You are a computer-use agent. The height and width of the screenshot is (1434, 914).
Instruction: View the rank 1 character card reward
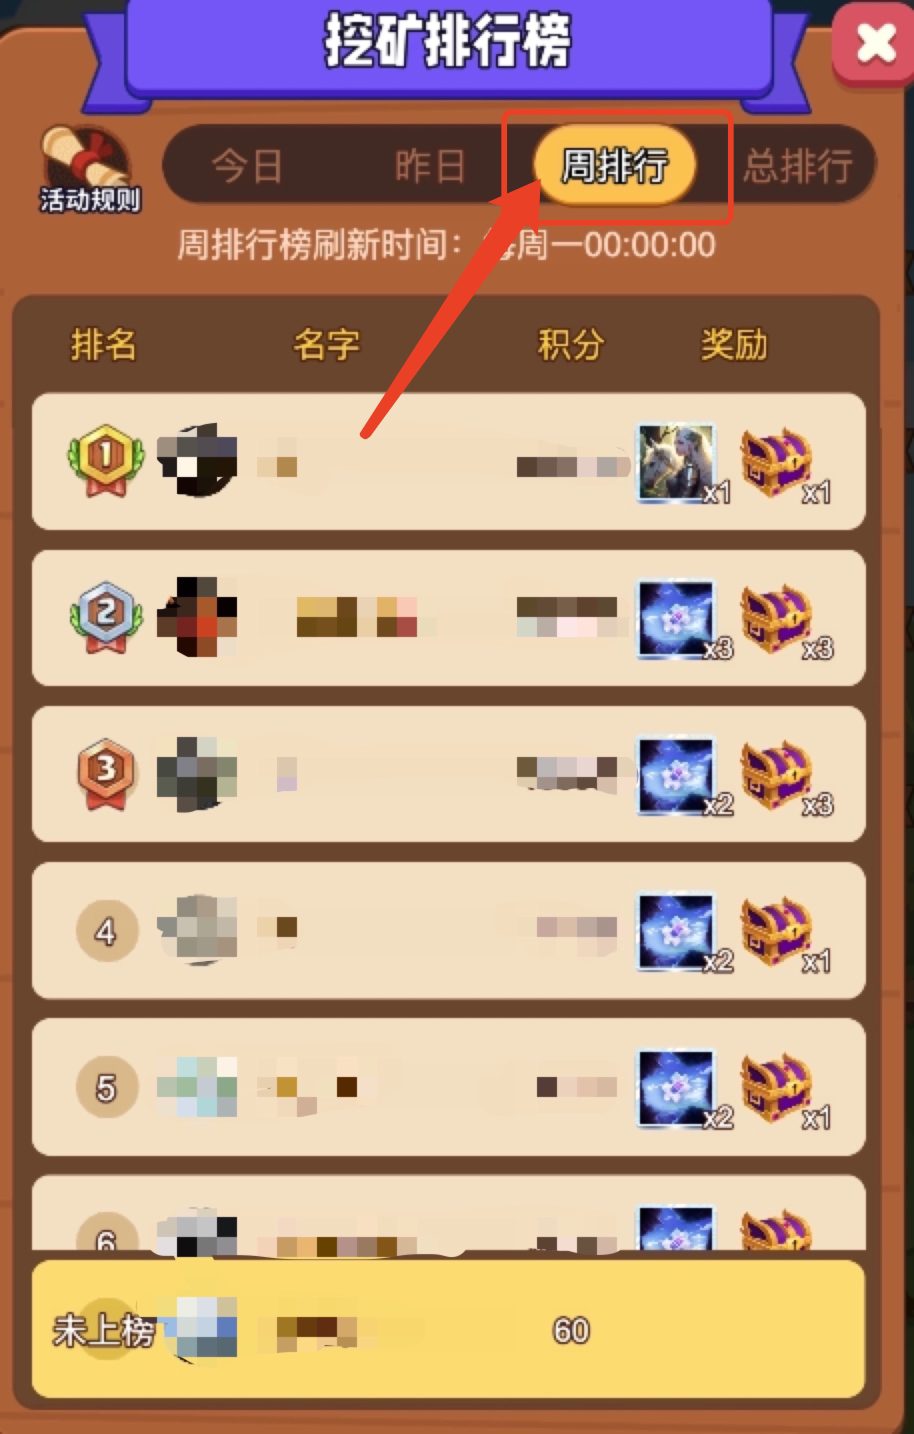(678, 462)
